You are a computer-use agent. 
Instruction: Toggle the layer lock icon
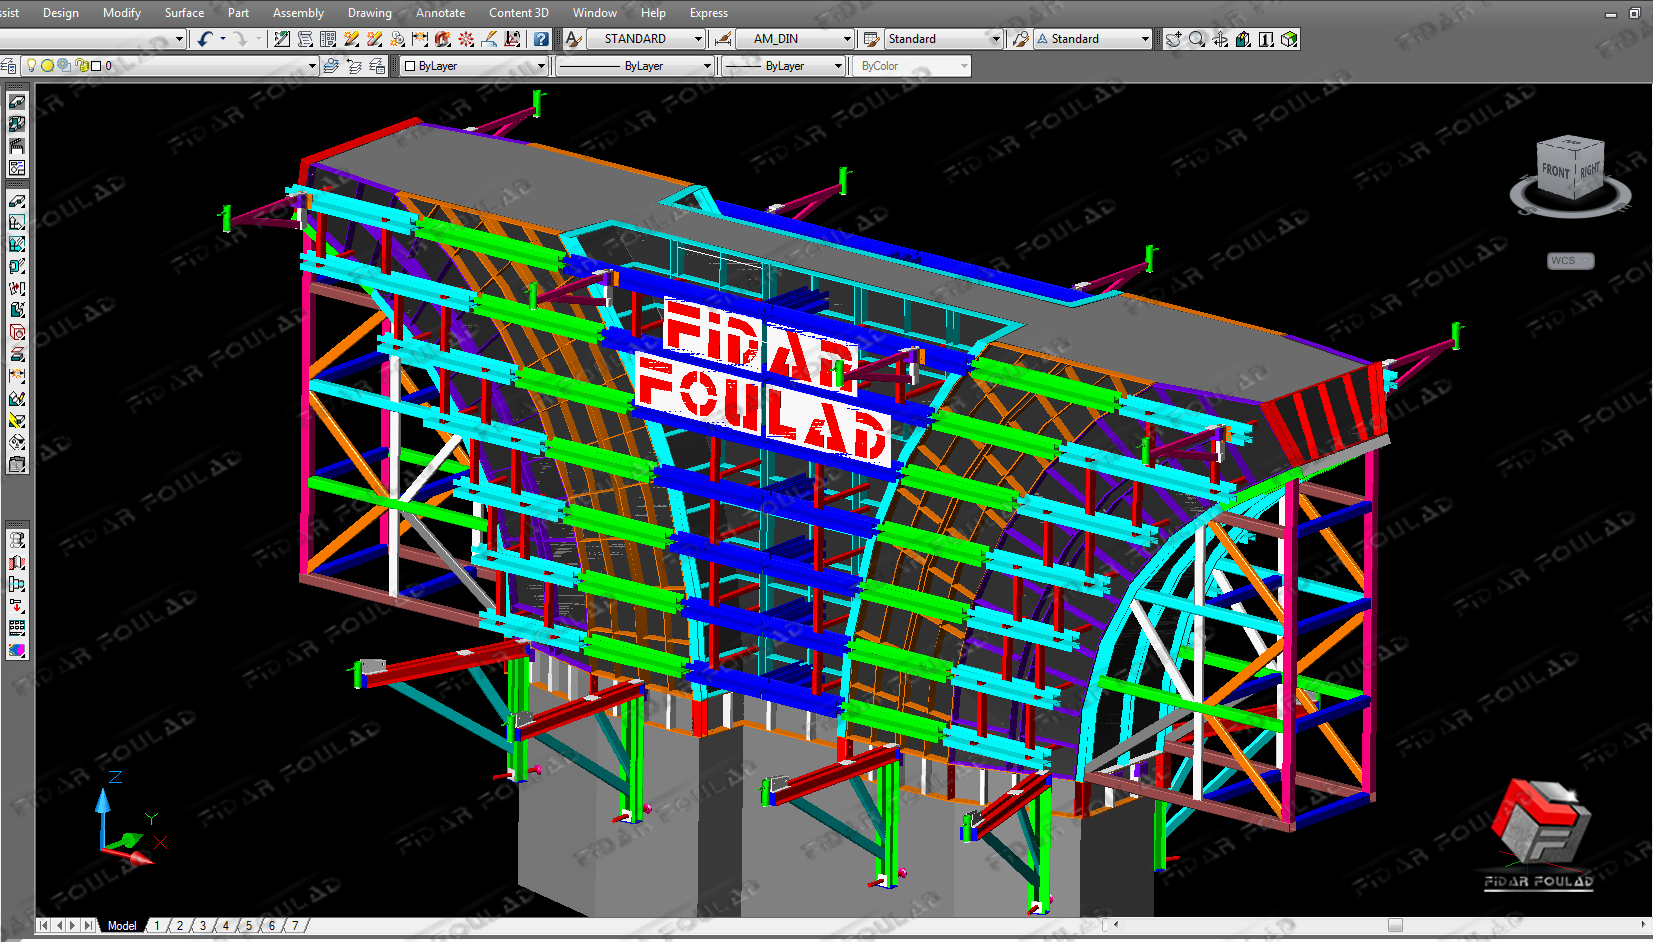(82, 66)
